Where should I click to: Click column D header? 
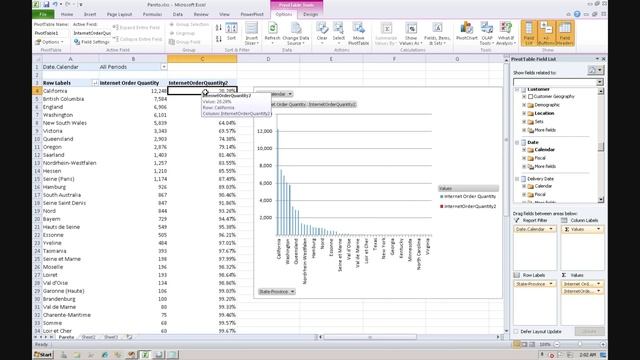pos(268,59)
